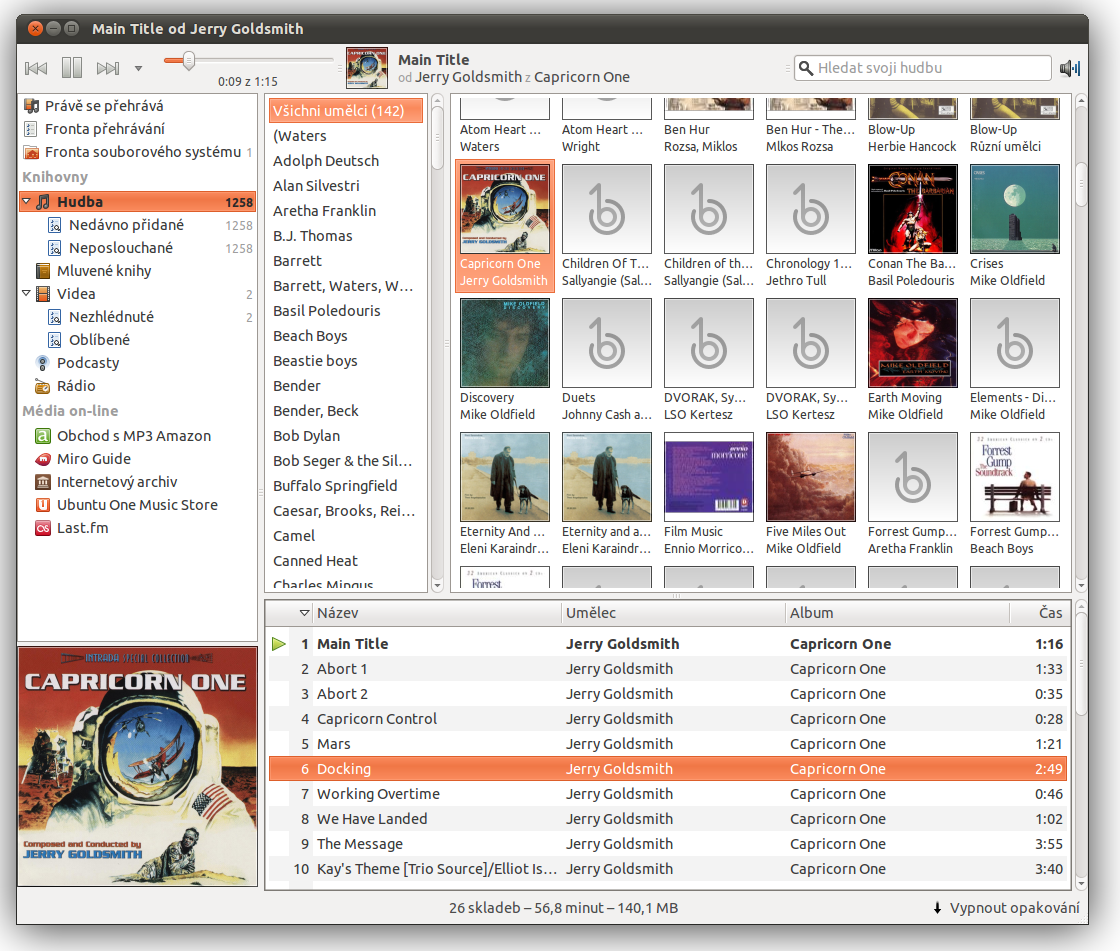Click the green playing indicator on Main Title

pyautogui.click(x=279, y=644)
